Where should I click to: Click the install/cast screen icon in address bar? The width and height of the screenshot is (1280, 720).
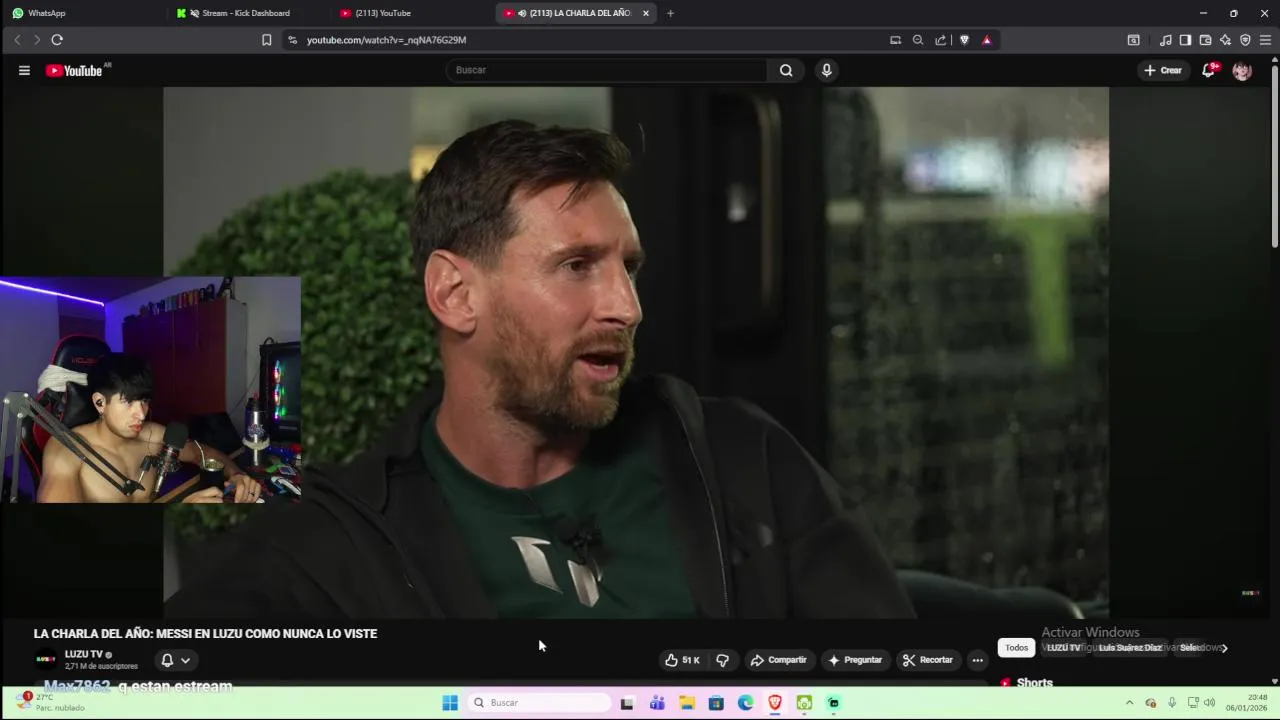(895, 40)
